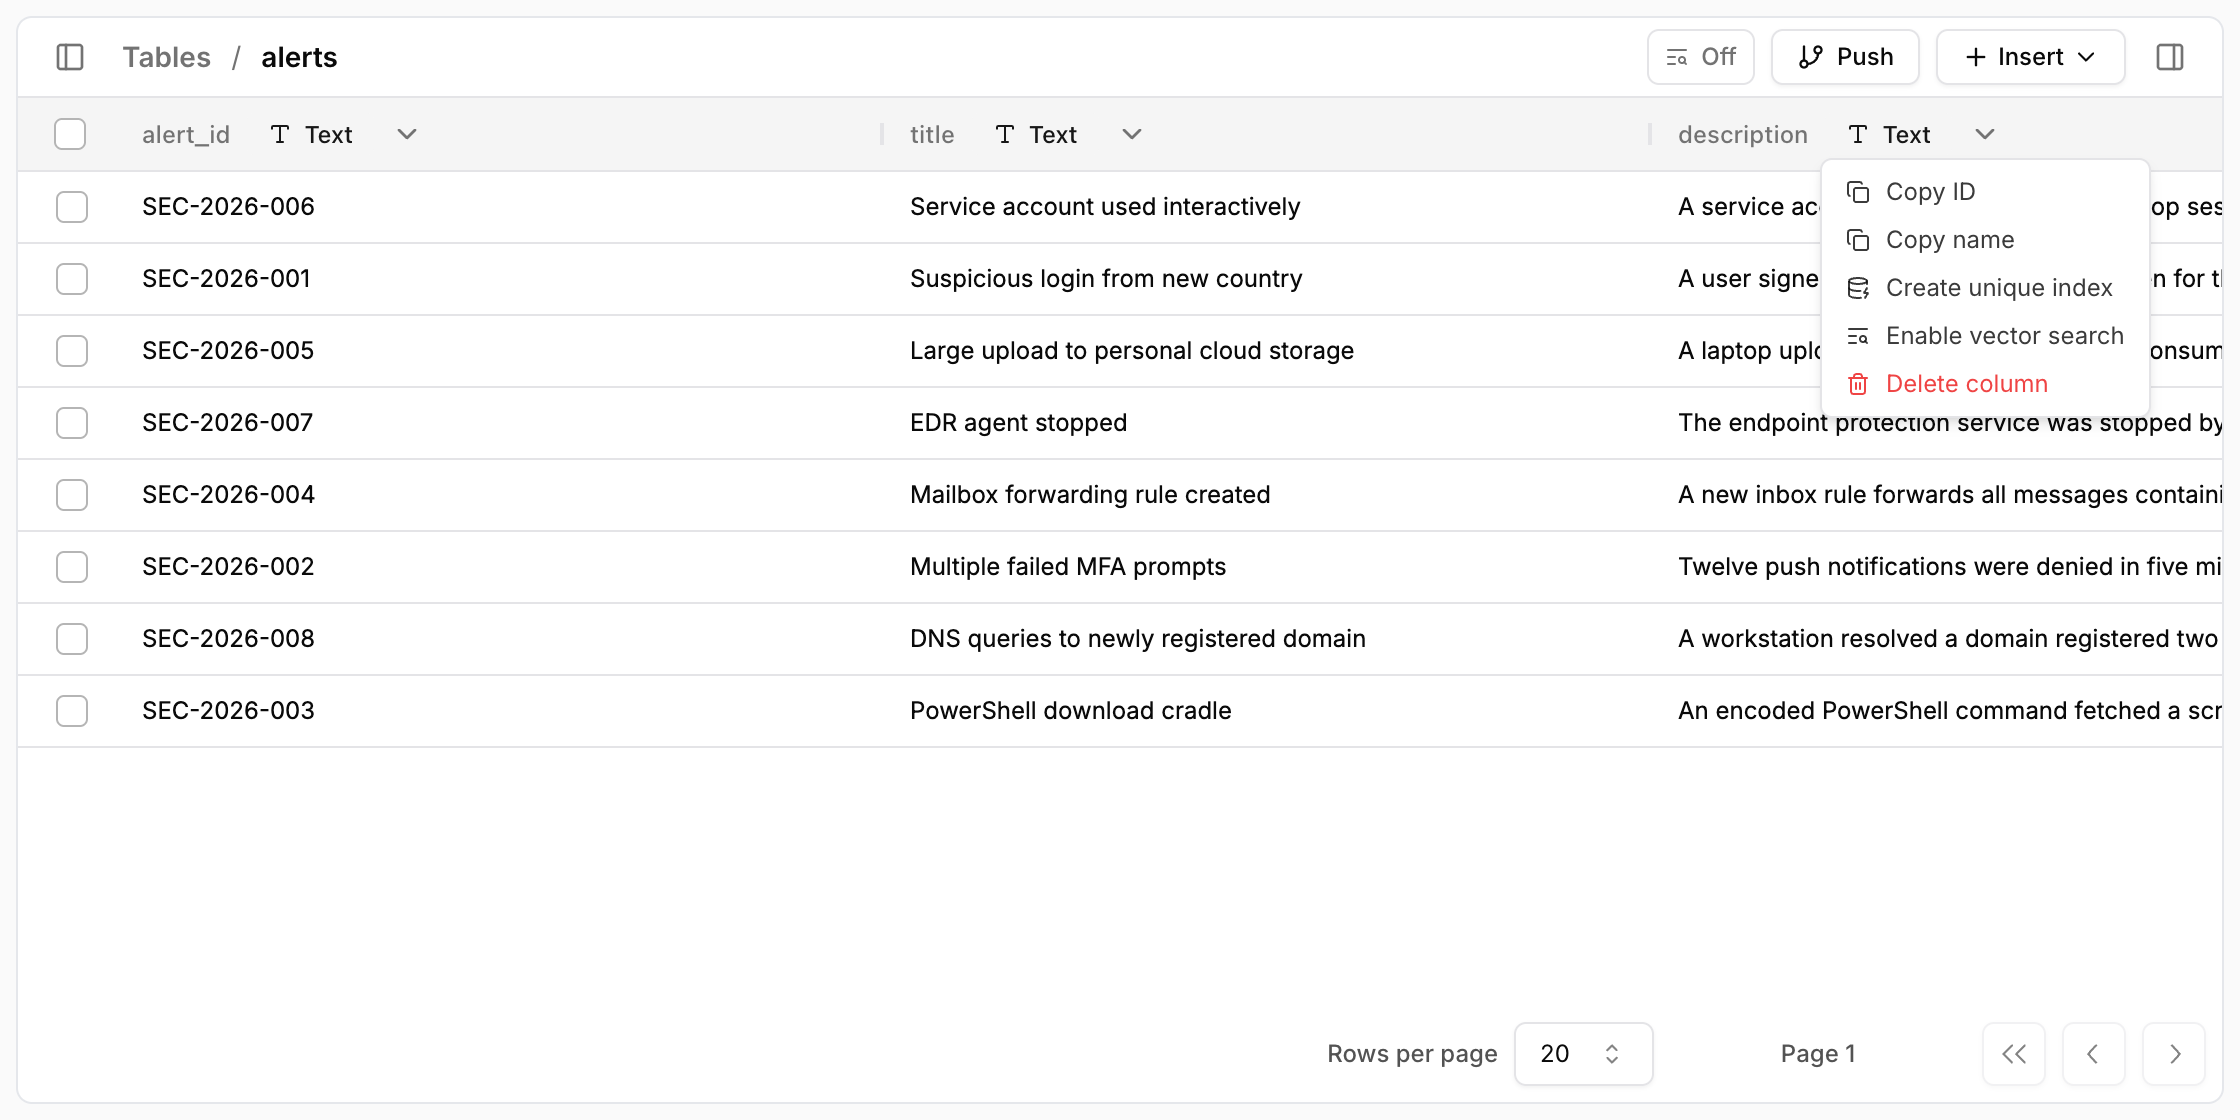Select Create unique index menu item
Image resolution: width=2240 pixels, height=1120 pixels.
[x=1985, y=288]
